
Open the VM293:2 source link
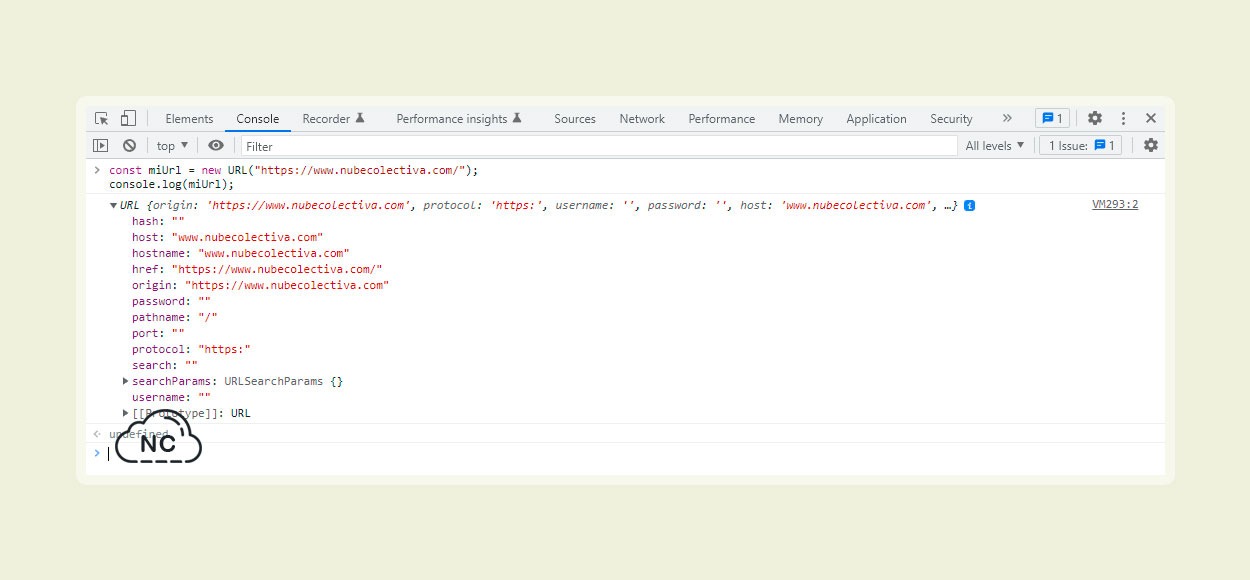point(1115,205)
